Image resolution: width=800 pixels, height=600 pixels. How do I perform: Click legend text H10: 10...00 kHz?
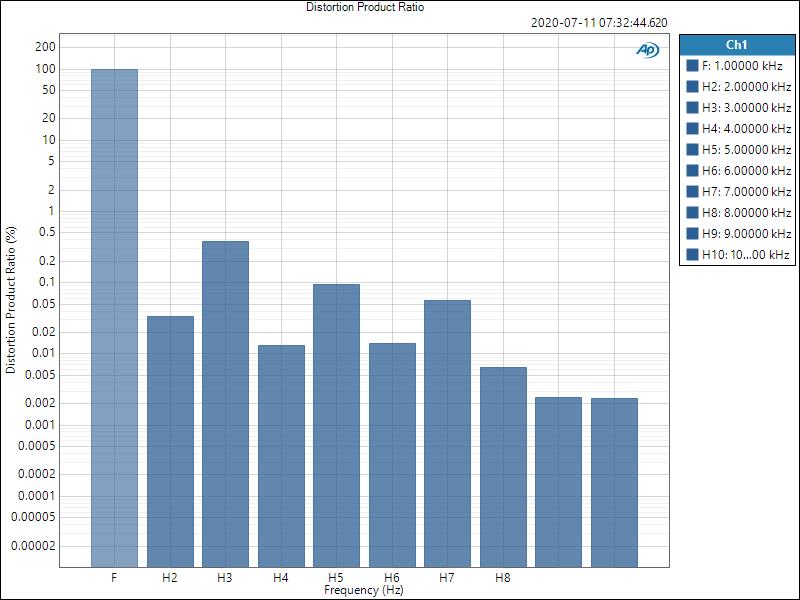point(745,254)
